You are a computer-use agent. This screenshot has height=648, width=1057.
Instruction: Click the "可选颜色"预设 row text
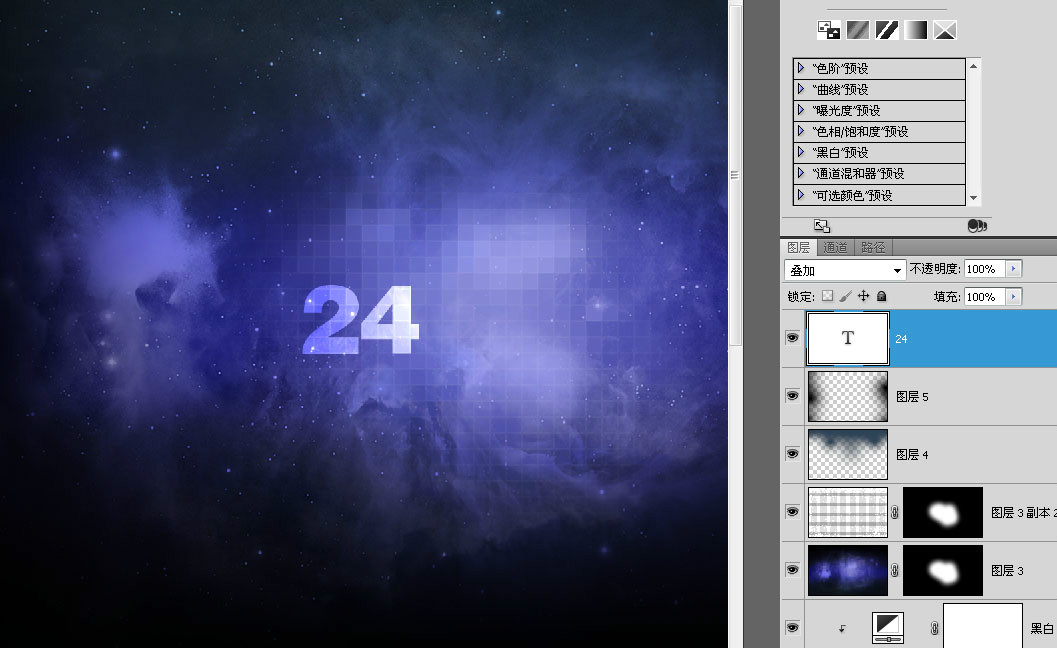pos(852,196)
